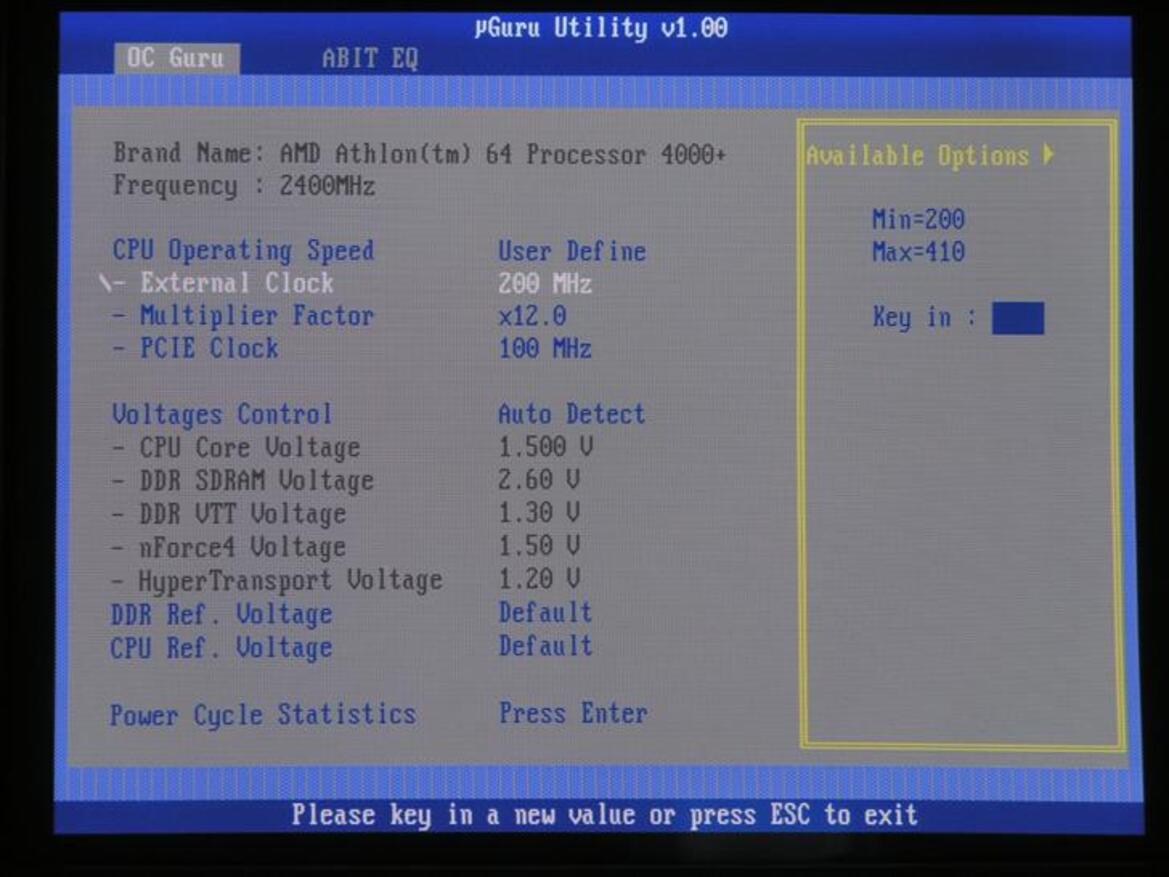Click the Max=410 value

coord(918,252)
